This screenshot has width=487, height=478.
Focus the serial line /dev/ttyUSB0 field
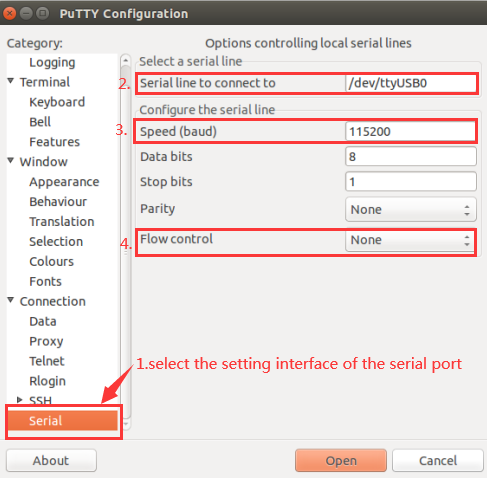411,83
